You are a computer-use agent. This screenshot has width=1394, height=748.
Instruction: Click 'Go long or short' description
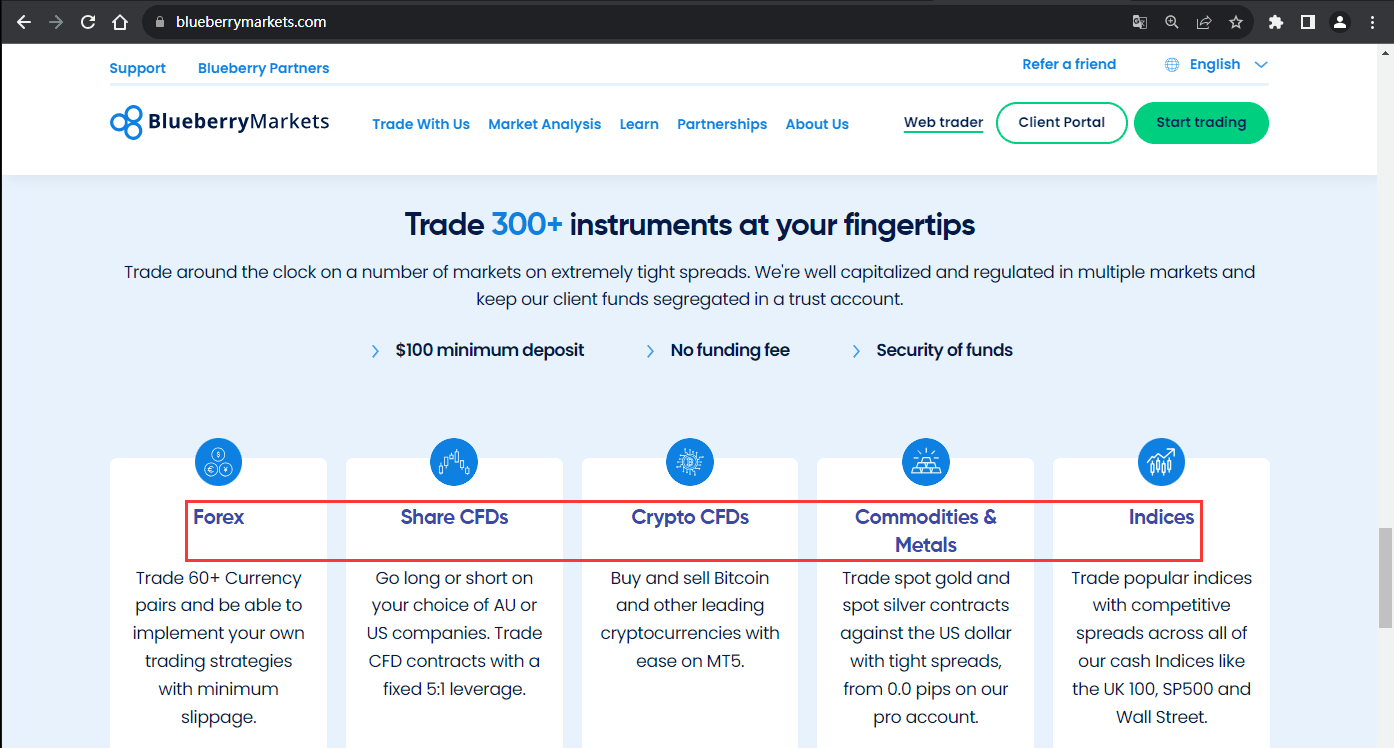454,633
